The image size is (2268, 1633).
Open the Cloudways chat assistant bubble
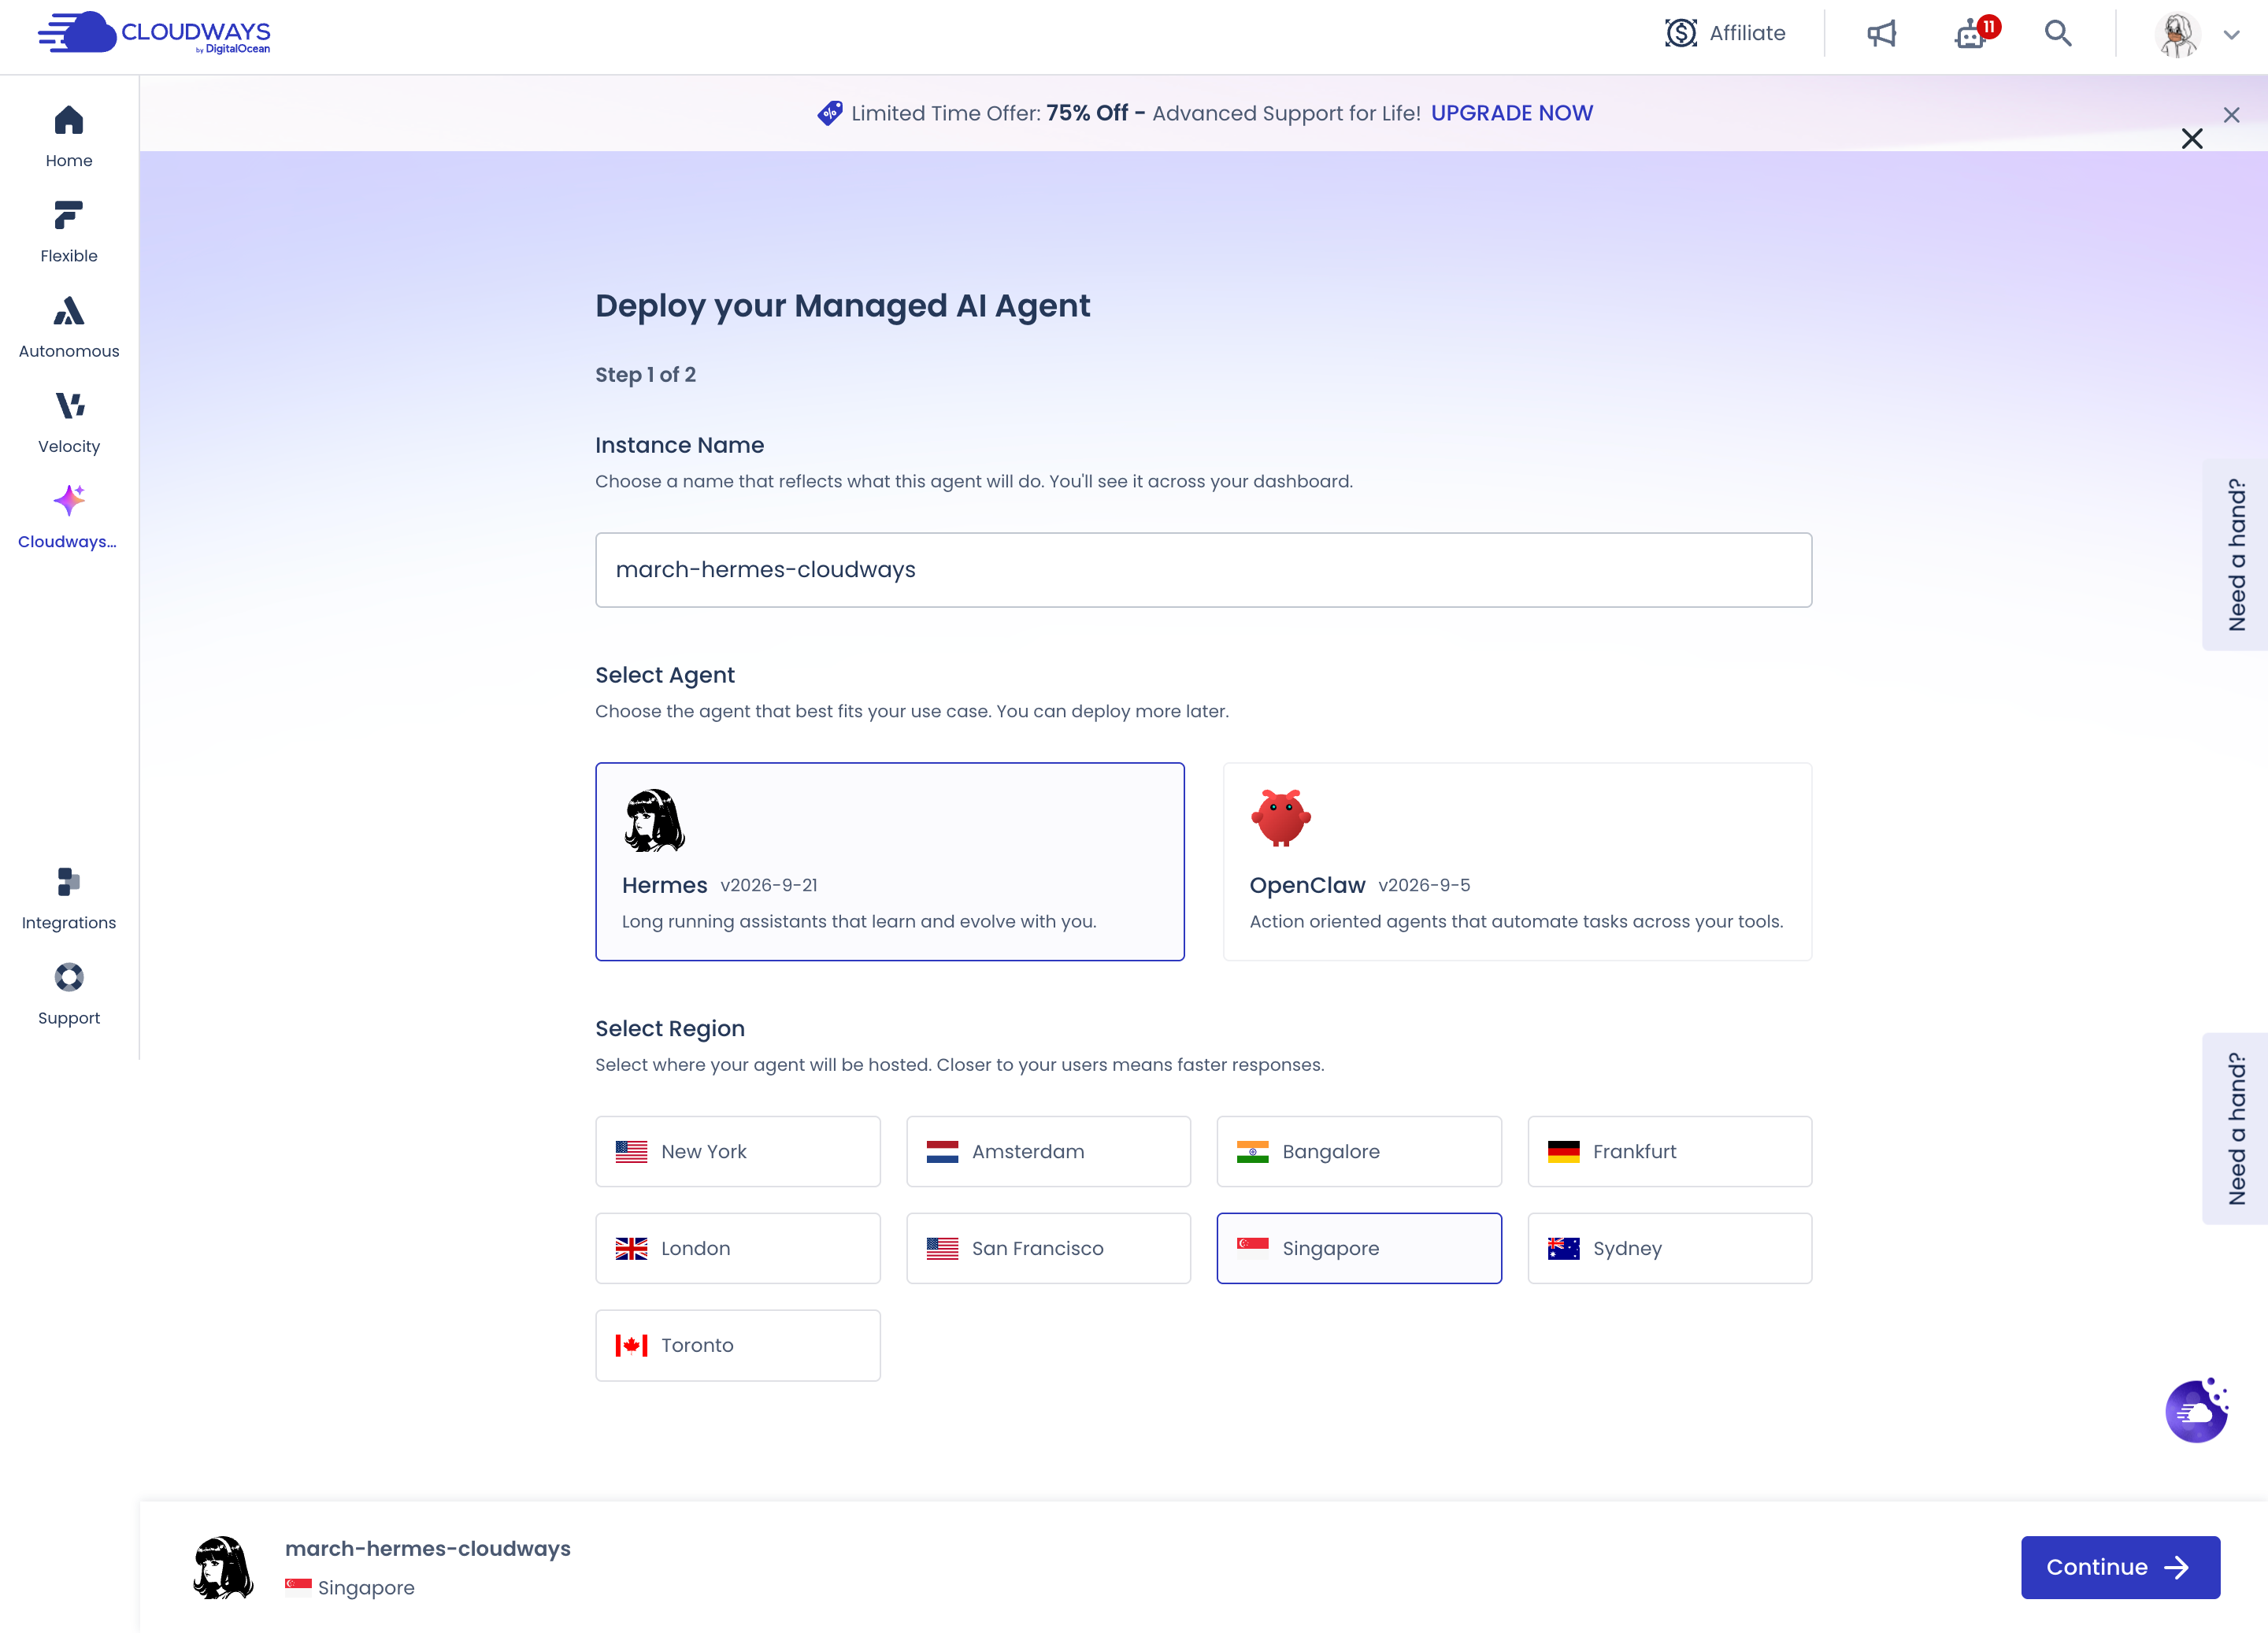tap(2197, 1410)
